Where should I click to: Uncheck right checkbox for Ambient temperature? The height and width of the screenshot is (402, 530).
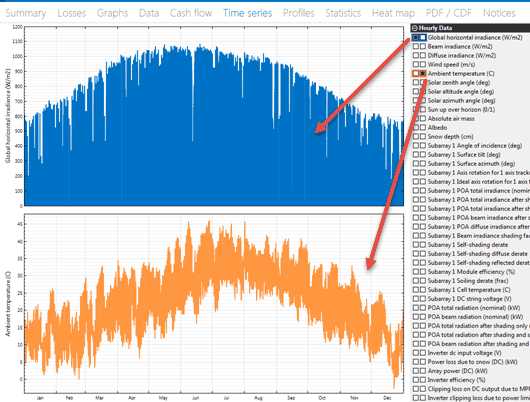423,73
